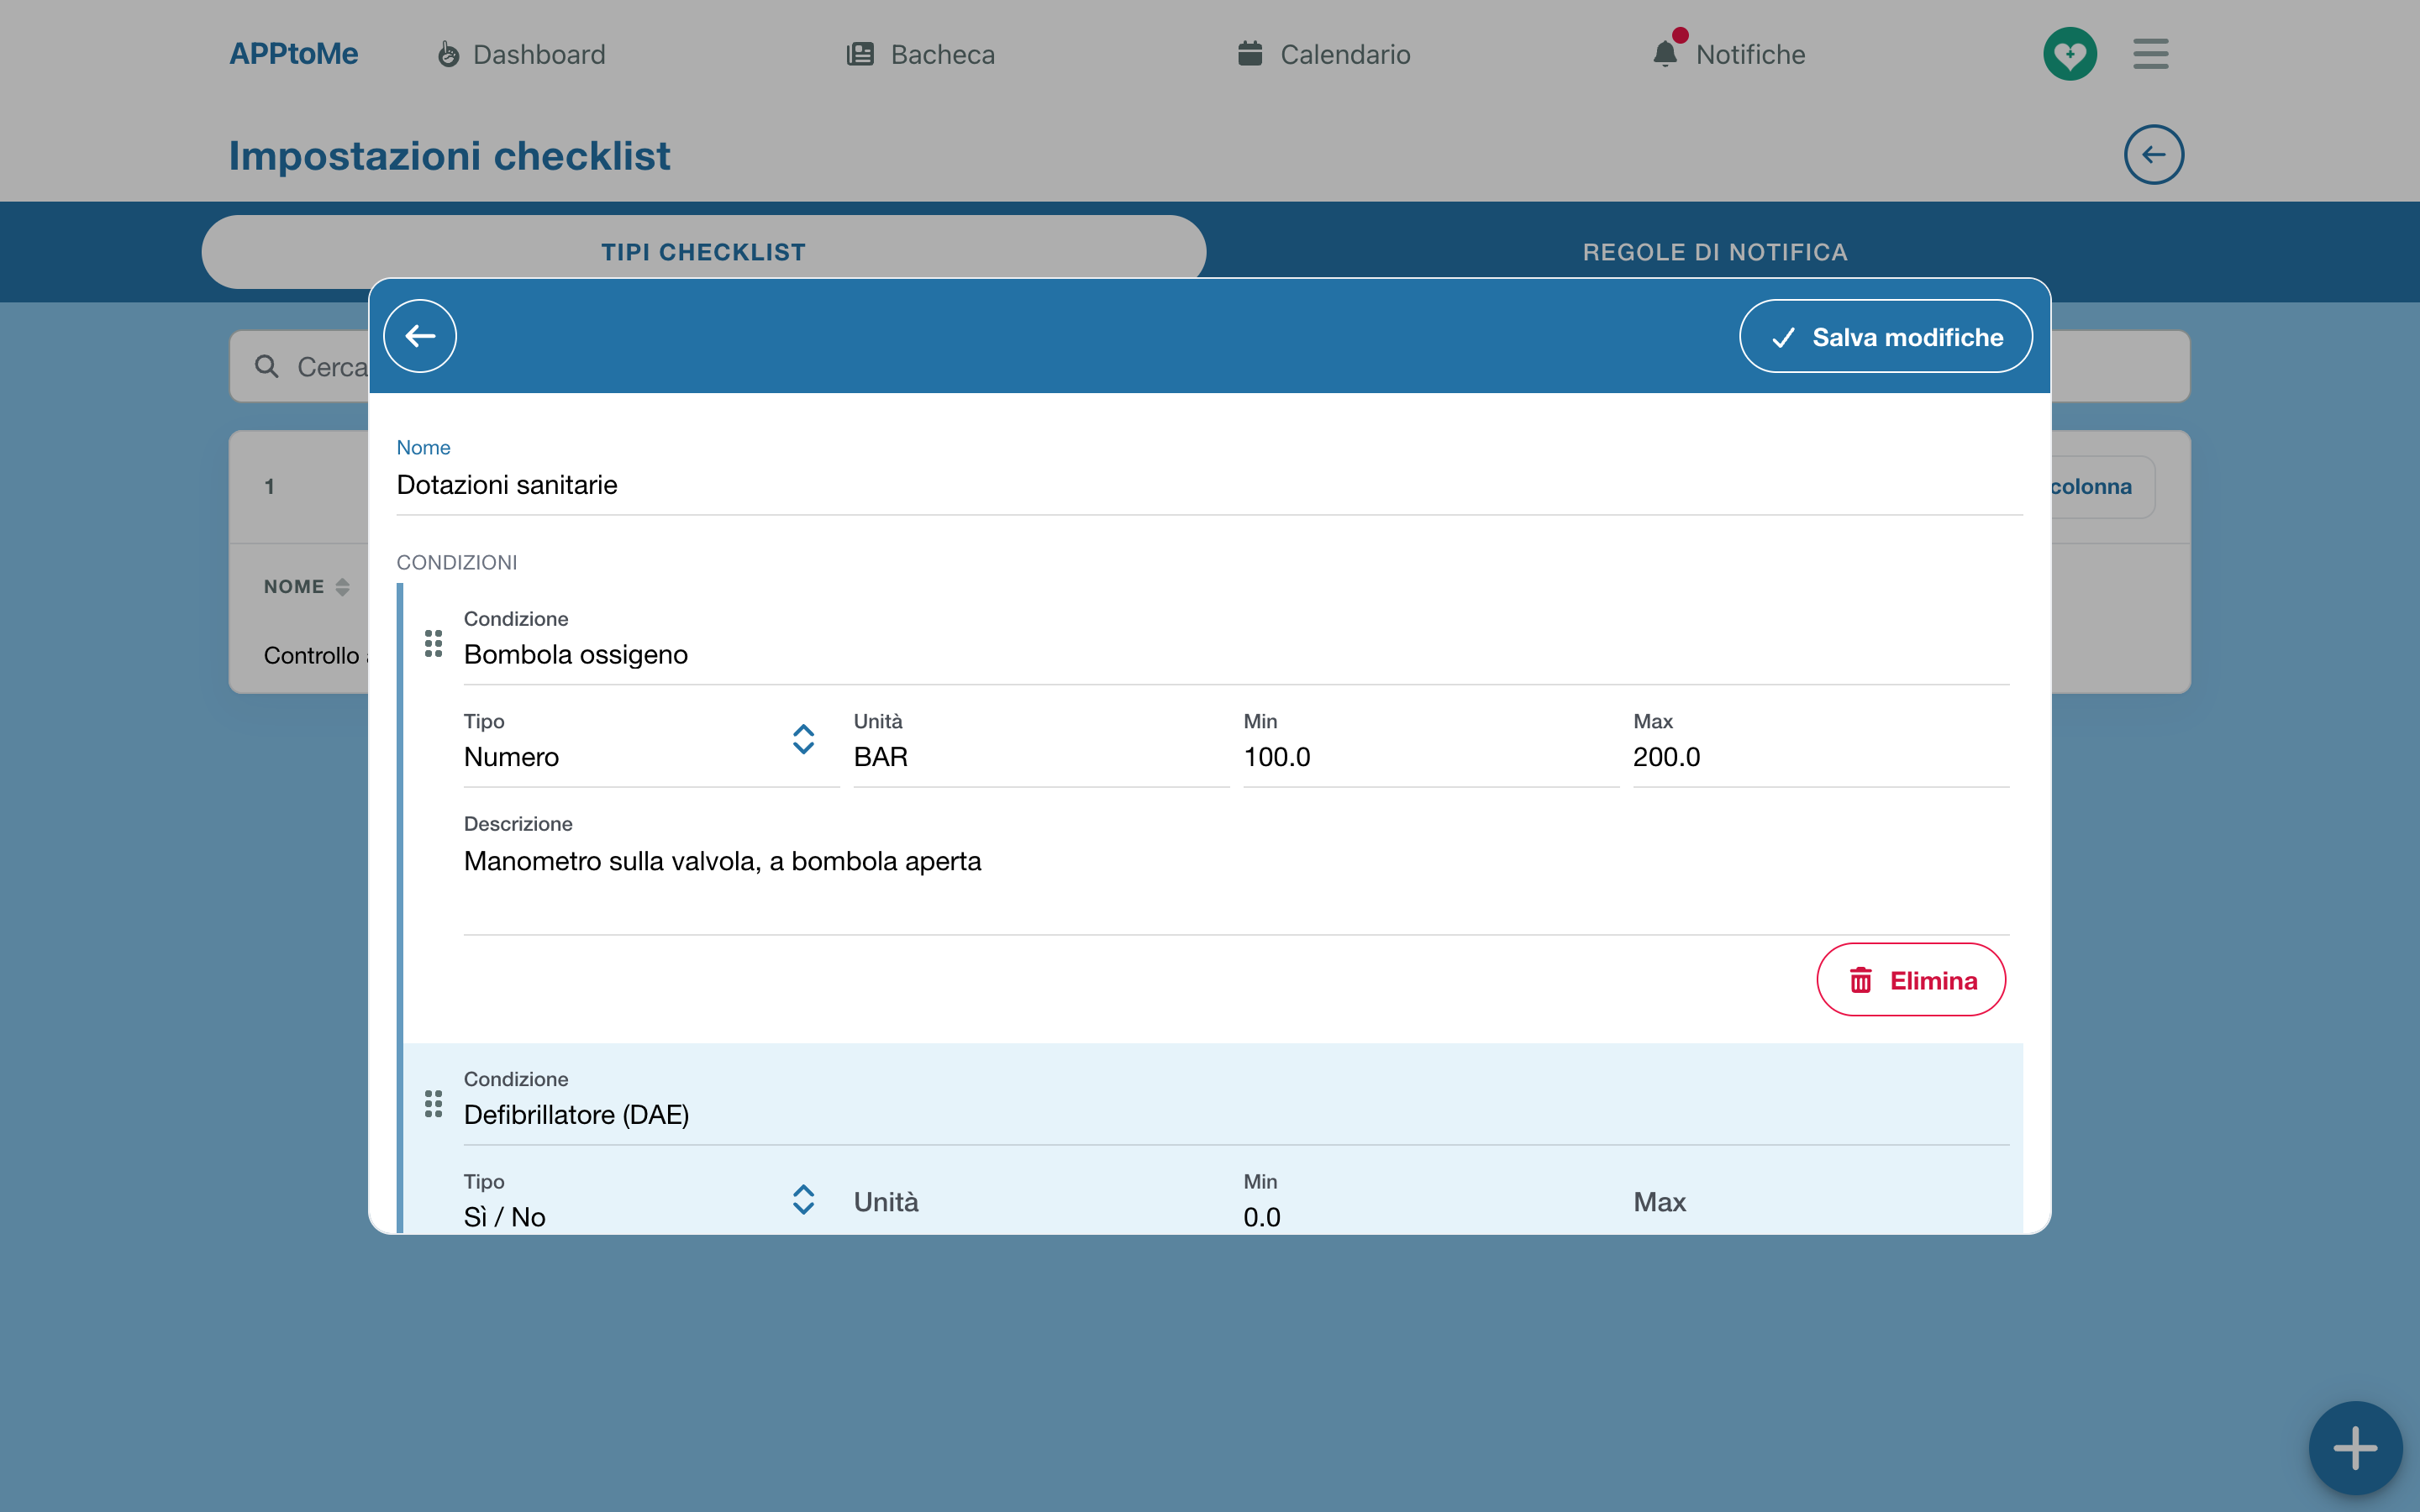This screenshot has height=1512, width=2420.
Task: Open Dashboard menu item
Action: [x=521, y=54]
